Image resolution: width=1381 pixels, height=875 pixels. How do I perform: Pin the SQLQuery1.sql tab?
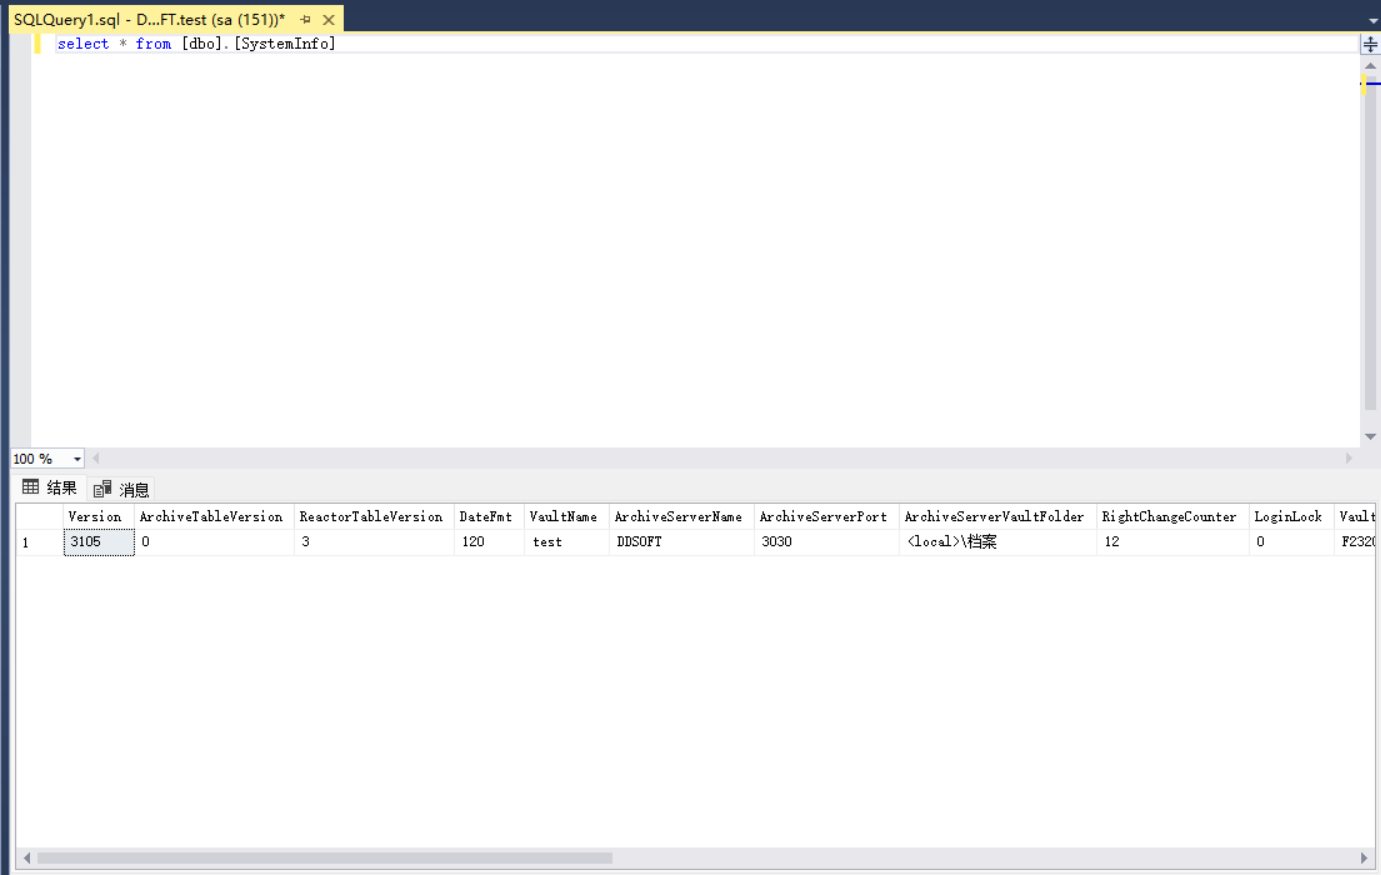[x=305, y=19]
